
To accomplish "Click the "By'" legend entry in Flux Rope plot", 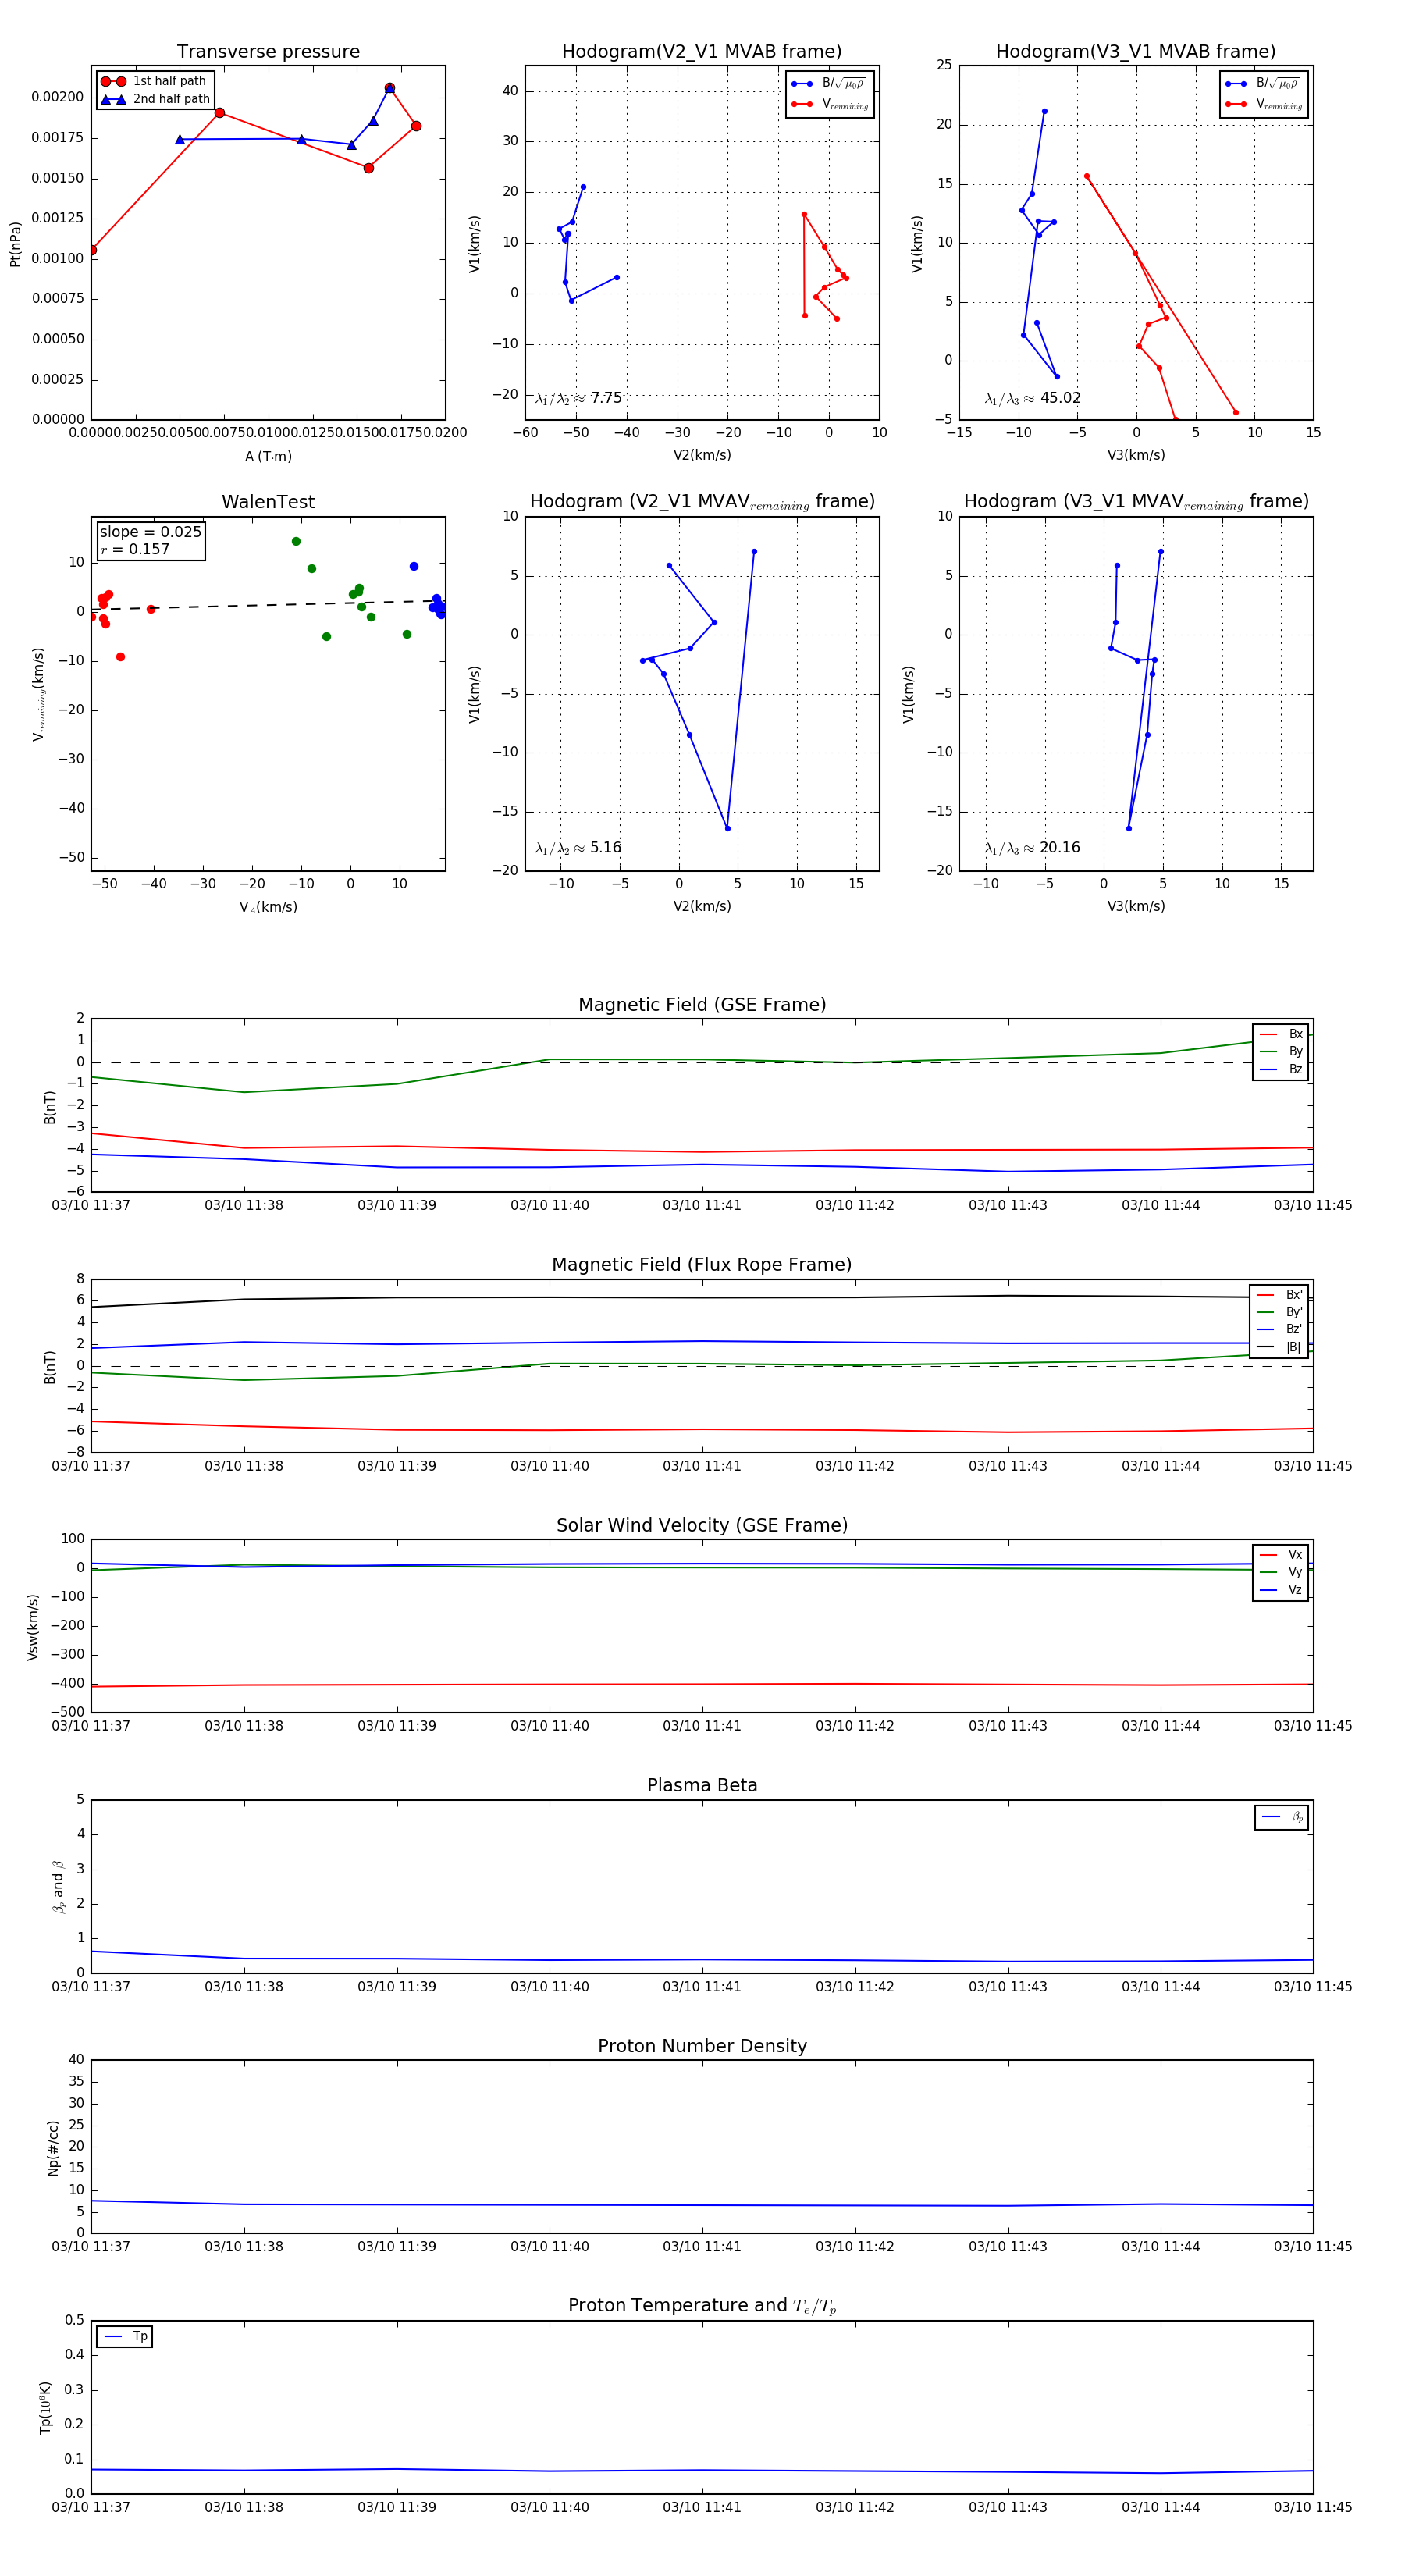I will pos(1279,1312).
